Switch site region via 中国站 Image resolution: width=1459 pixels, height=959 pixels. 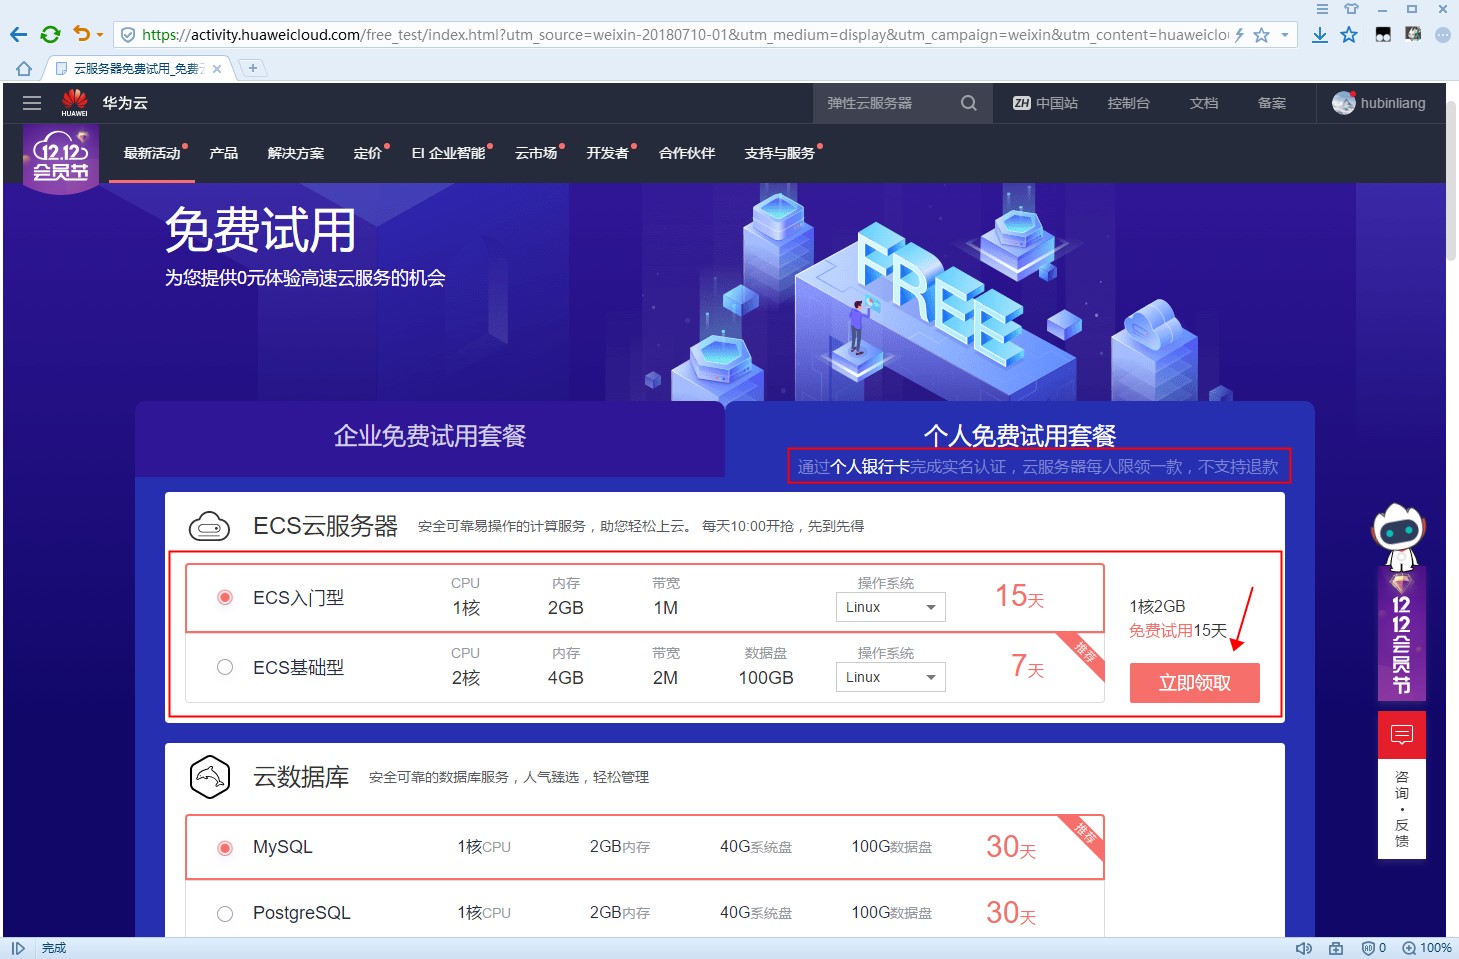coord(1045,103)
